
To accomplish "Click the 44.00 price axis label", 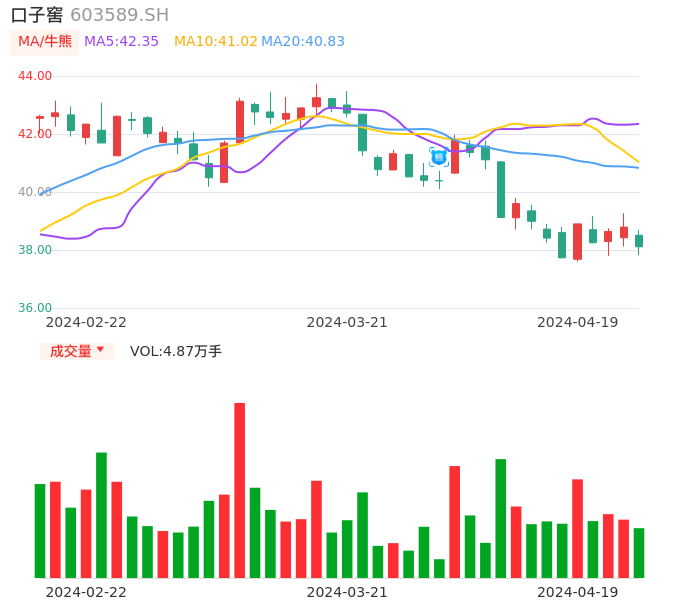I will 35,76.
